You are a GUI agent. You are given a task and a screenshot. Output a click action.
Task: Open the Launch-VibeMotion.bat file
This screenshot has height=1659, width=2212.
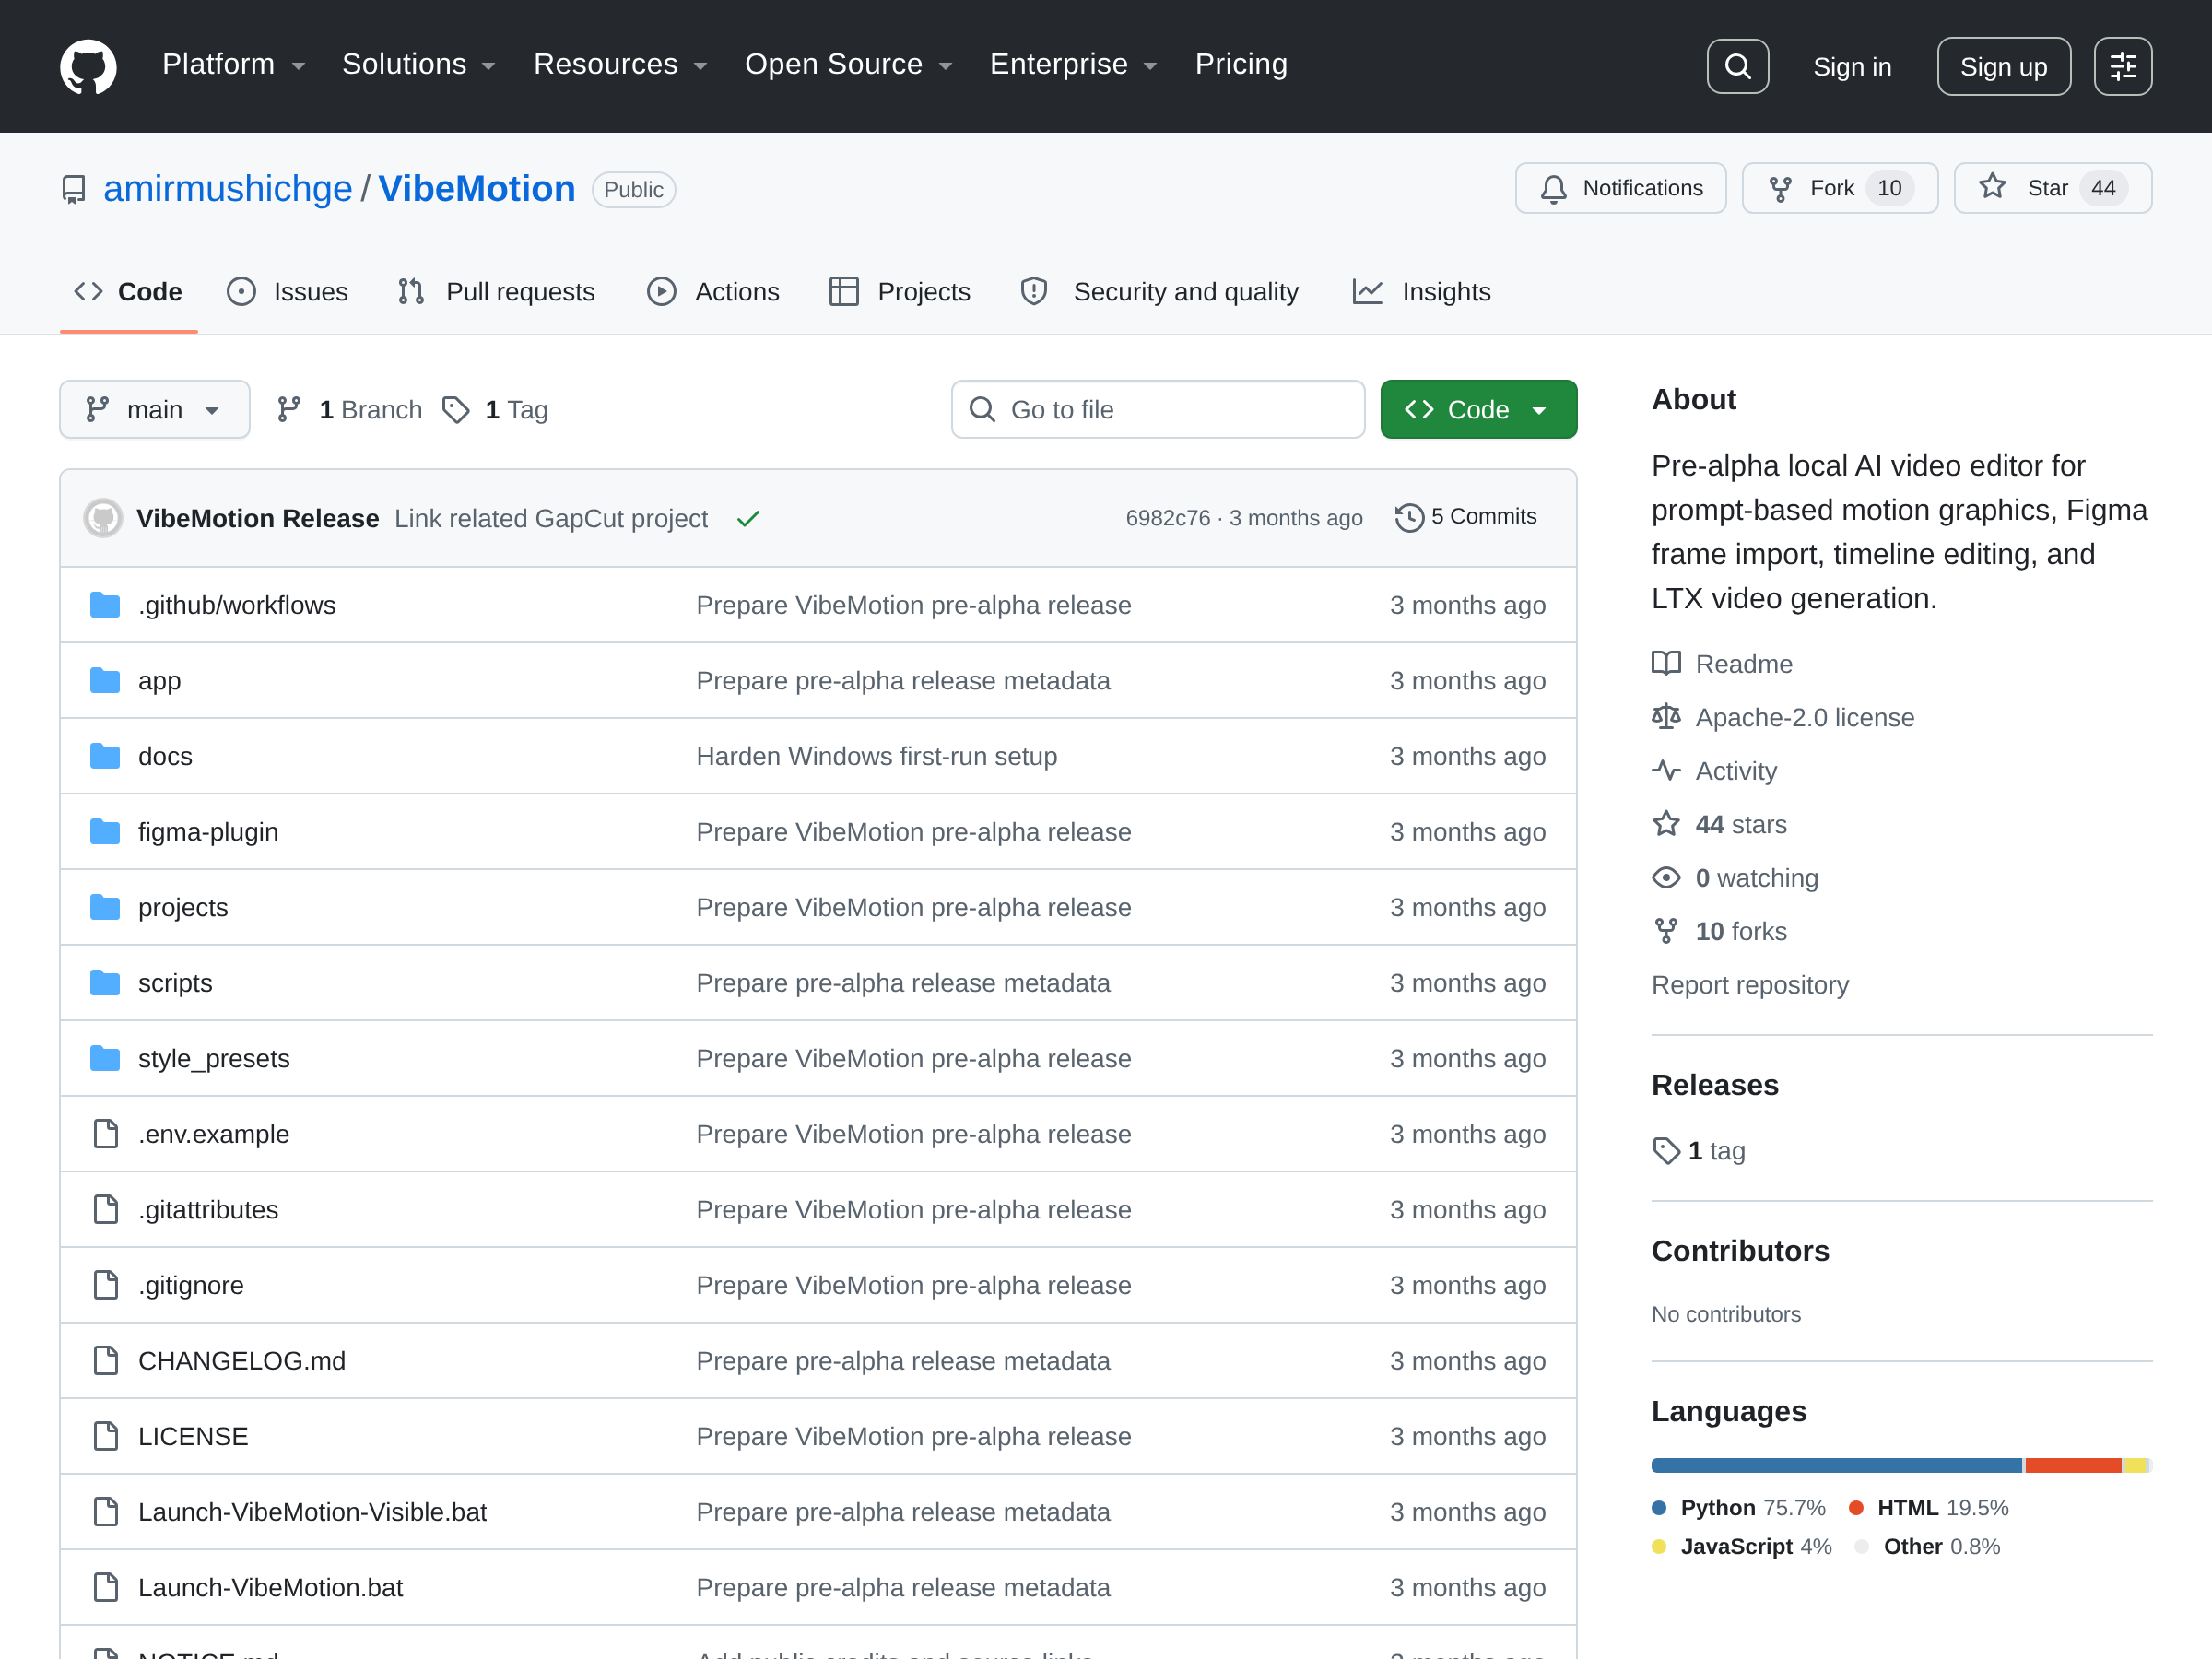point(270,1587)
